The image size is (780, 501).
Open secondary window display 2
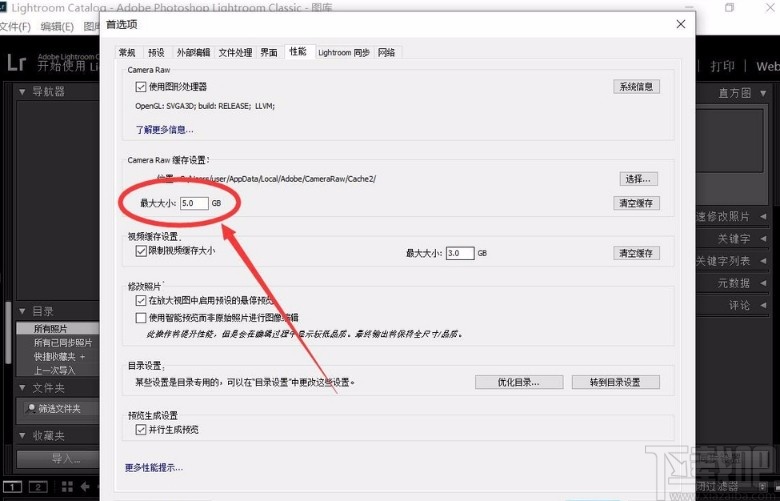(38, 487)
